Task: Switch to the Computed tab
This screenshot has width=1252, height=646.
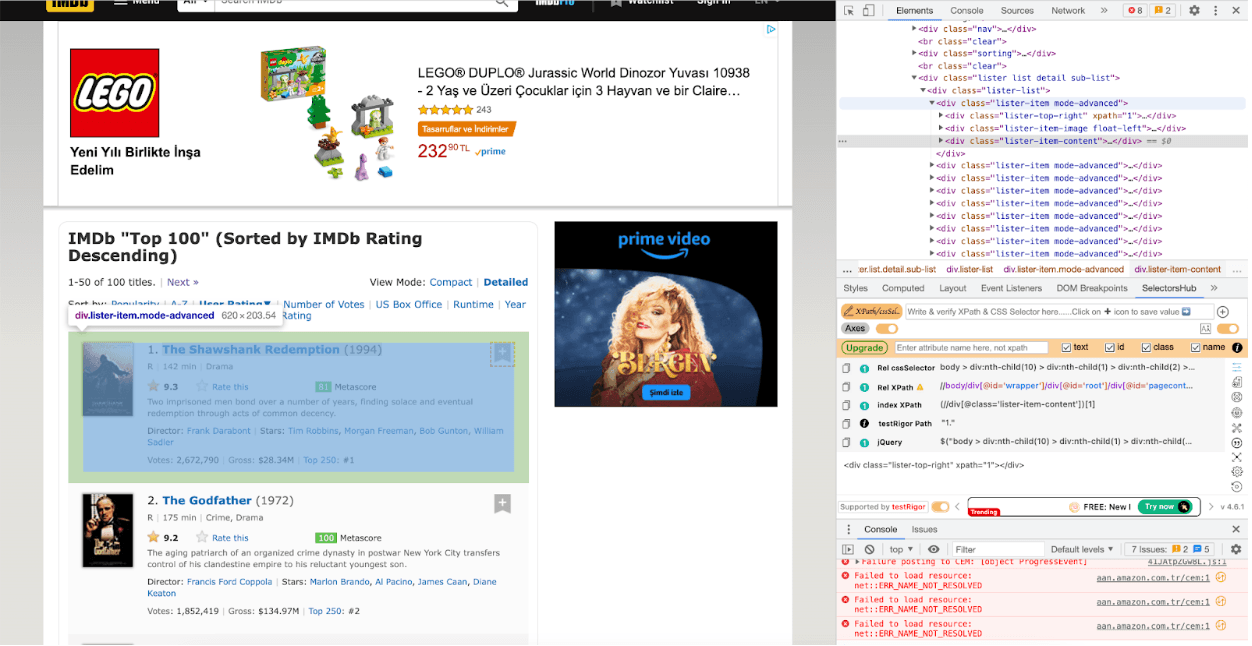Action: point(902,288)
